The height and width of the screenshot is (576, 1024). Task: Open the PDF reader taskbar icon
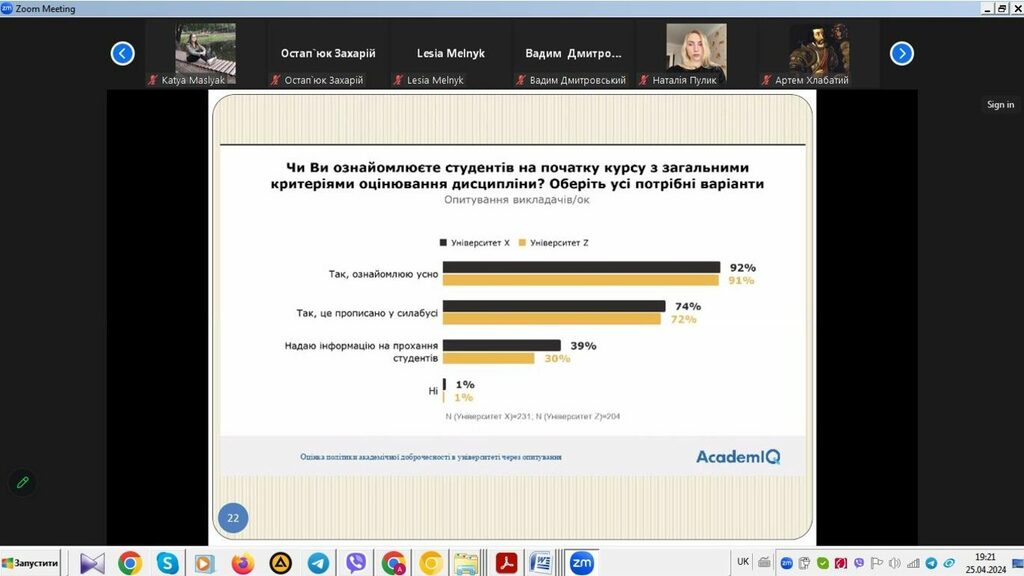[506, 563]
